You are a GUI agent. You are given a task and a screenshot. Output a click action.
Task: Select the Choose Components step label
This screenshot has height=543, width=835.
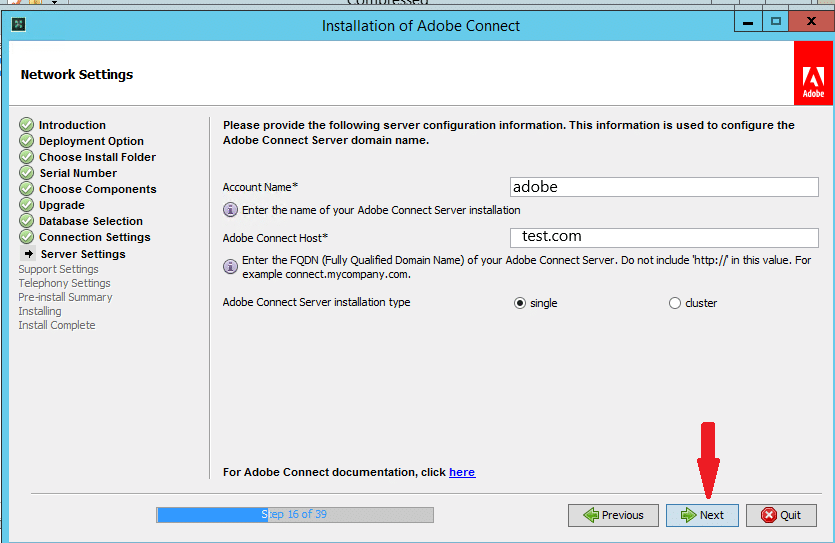[x=97, y=189]
